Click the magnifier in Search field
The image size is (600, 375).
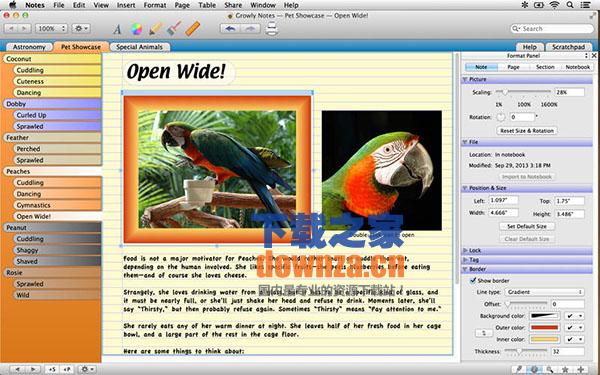(516, 29)
